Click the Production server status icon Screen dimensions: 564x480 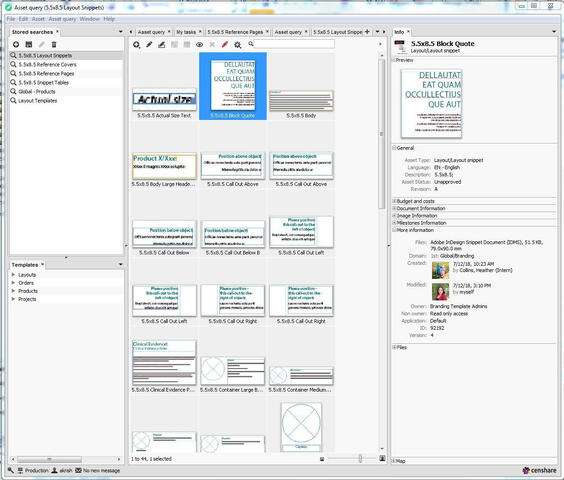click(21, 470)
